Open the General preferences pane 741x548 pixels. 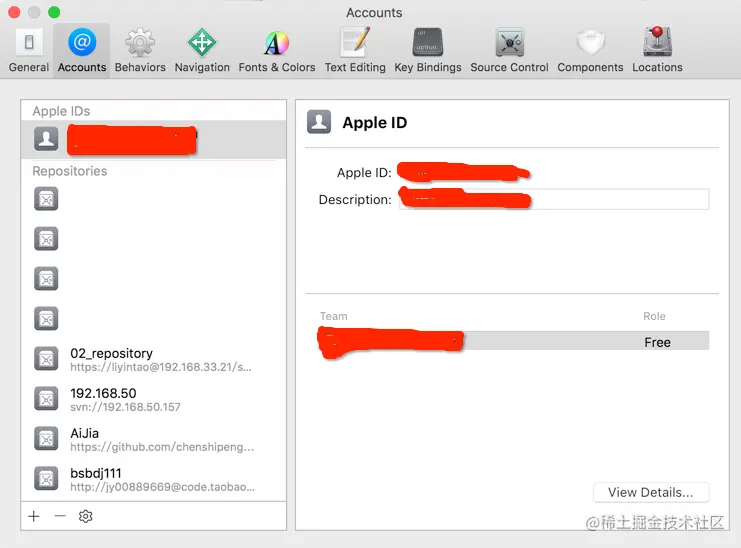[x=29, y=51]
